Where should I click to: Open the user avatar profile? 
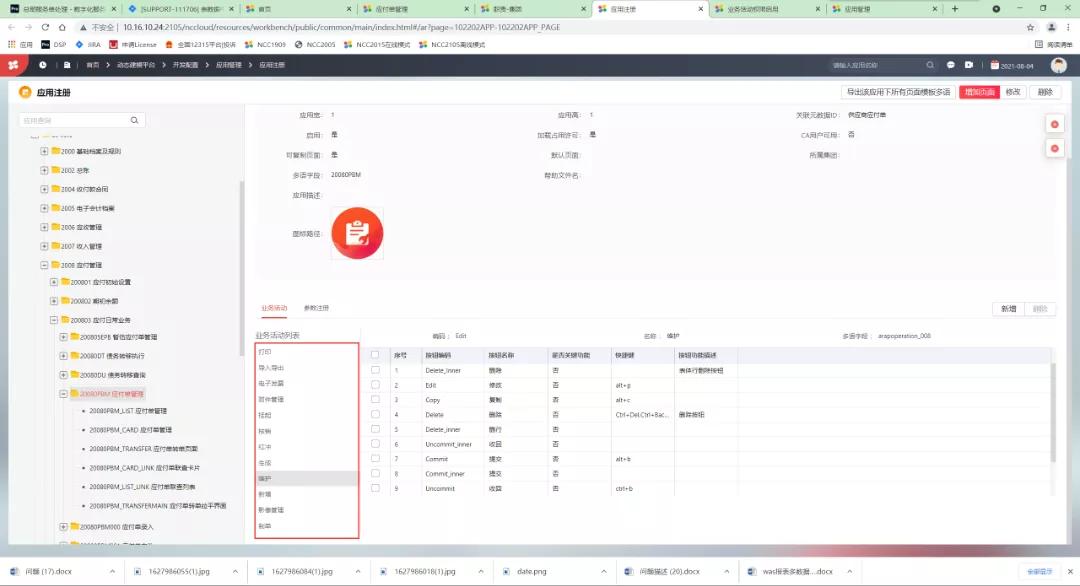point(1058,65)
